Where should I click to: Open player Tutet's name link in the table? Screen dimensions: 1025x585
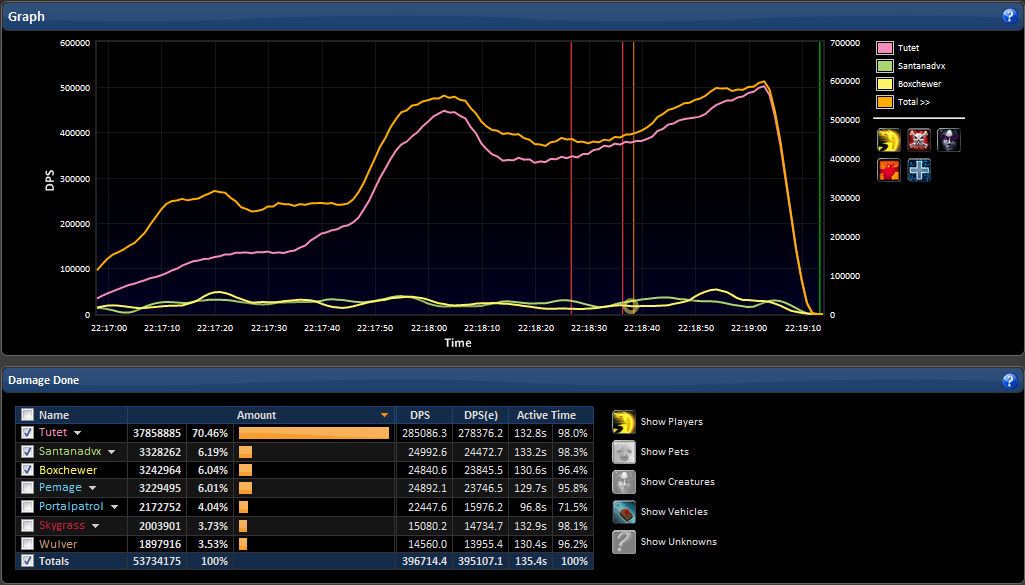53,432
